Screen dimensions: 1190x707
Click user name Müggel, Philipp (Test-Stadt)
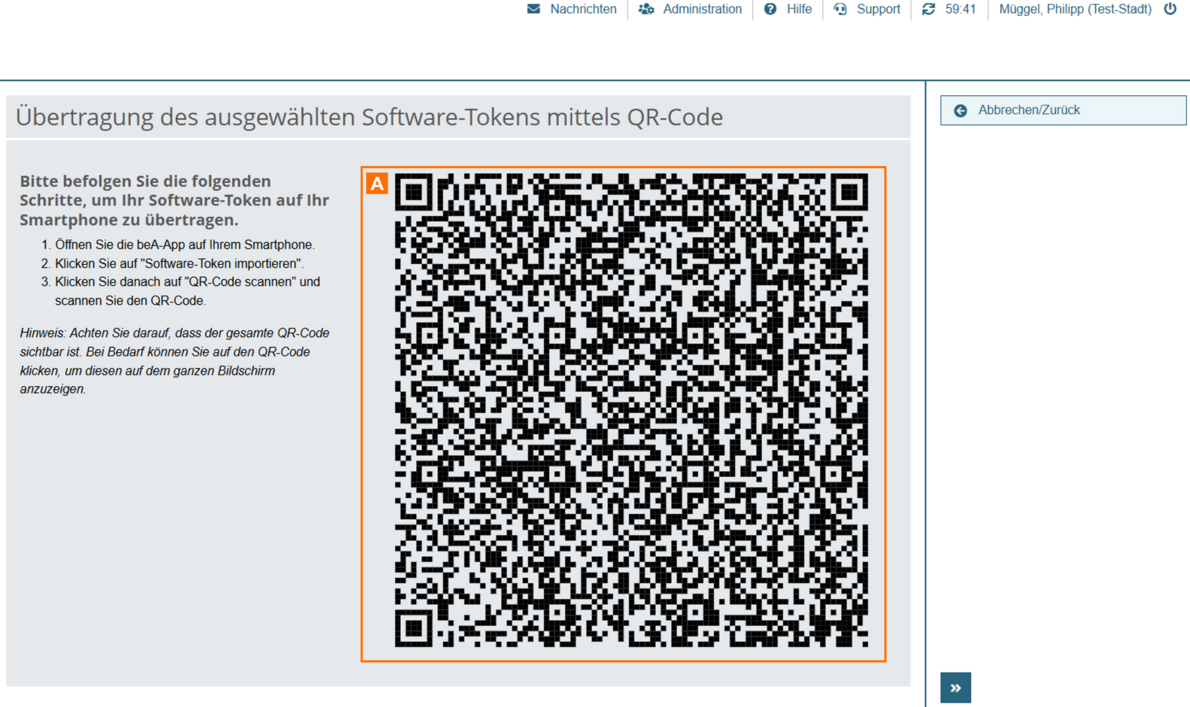pyautogui.click(x=1075, y=9)
